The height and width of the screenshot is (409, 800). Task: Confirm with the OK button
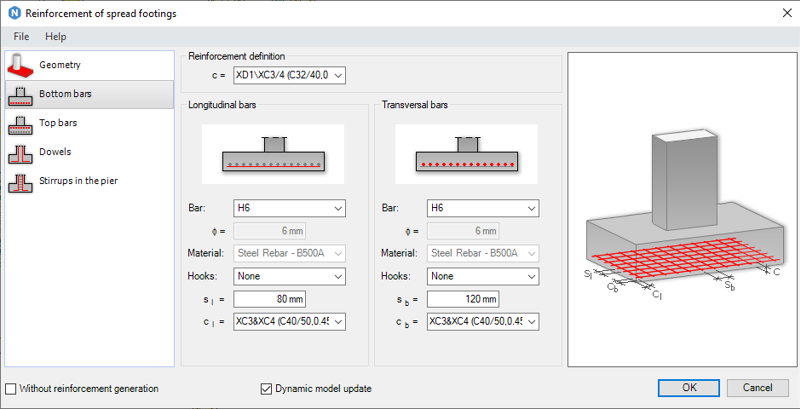[x=689, y=388]
